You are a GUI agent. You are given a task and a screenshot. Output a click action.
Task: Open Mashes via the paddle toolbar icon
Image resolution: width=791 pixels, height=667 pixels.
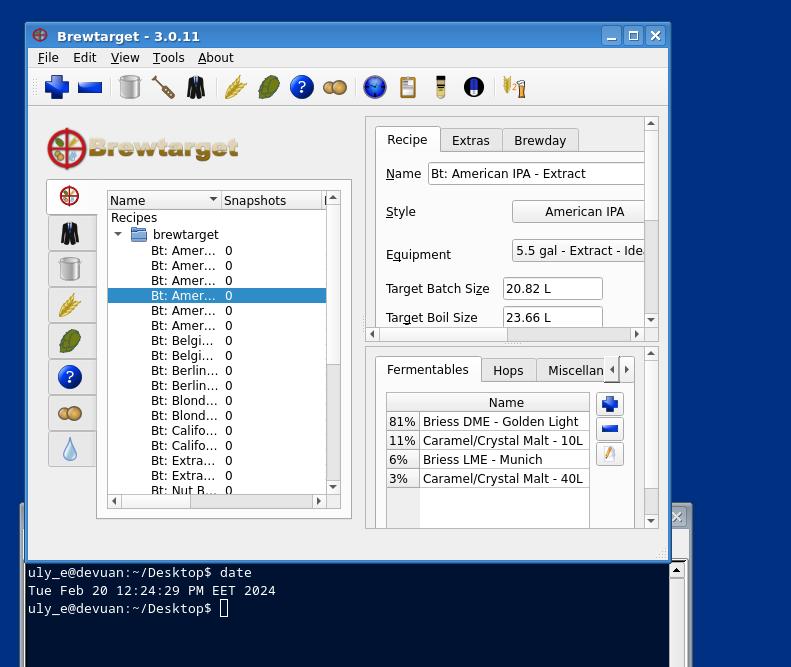[x=163, y=87]
